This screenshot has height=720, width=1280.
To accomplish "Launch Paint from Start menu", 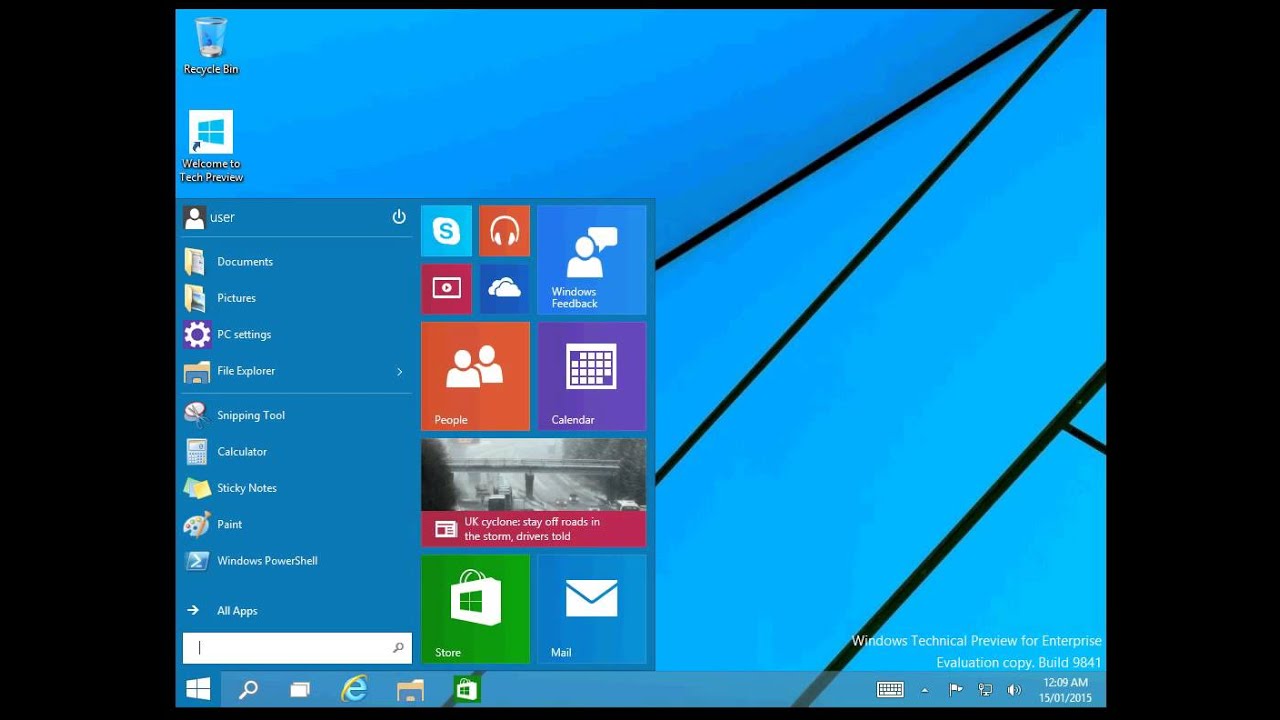I will point(297,524).
